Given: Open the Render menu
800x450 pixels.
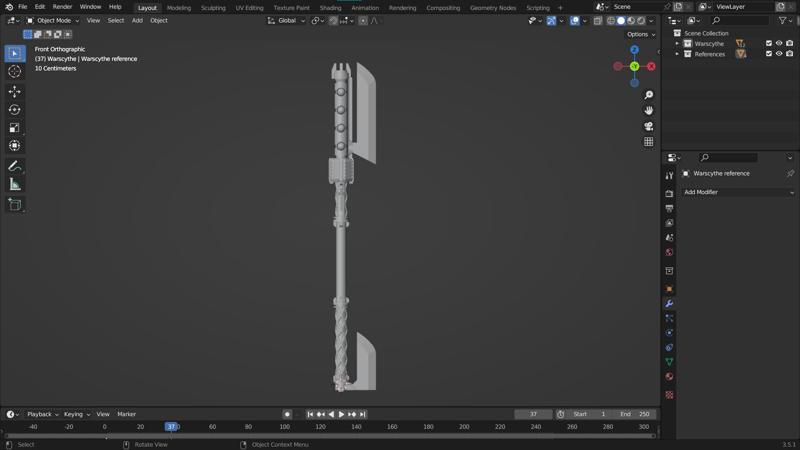Looking at the screenshot, I should pos(62,7).
